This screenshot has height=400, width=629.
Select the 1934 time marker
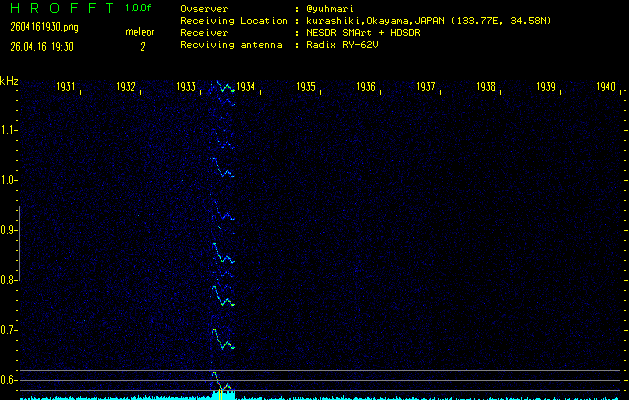[246, 87]
